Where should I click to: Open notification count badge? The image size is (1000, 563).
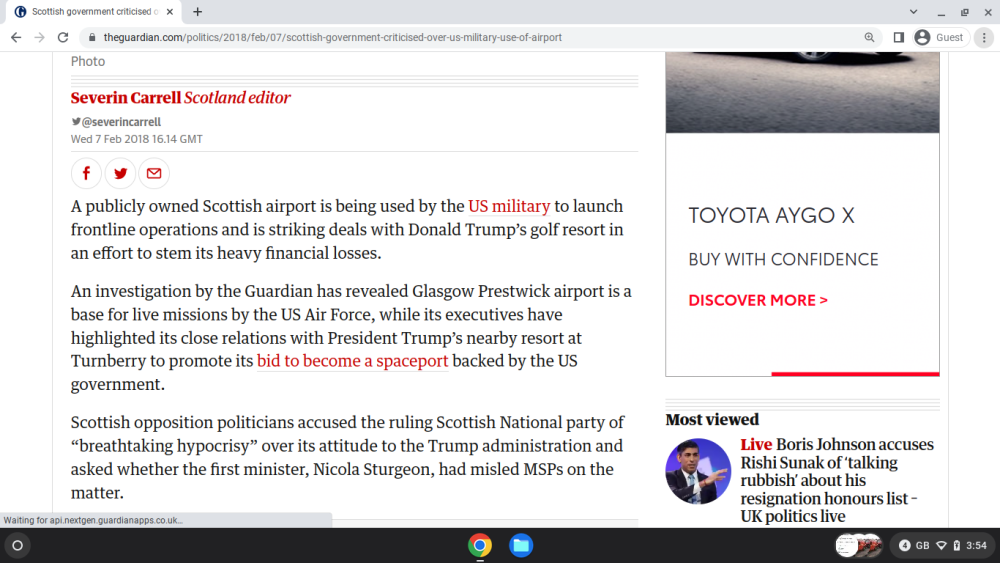click(904, 545)
